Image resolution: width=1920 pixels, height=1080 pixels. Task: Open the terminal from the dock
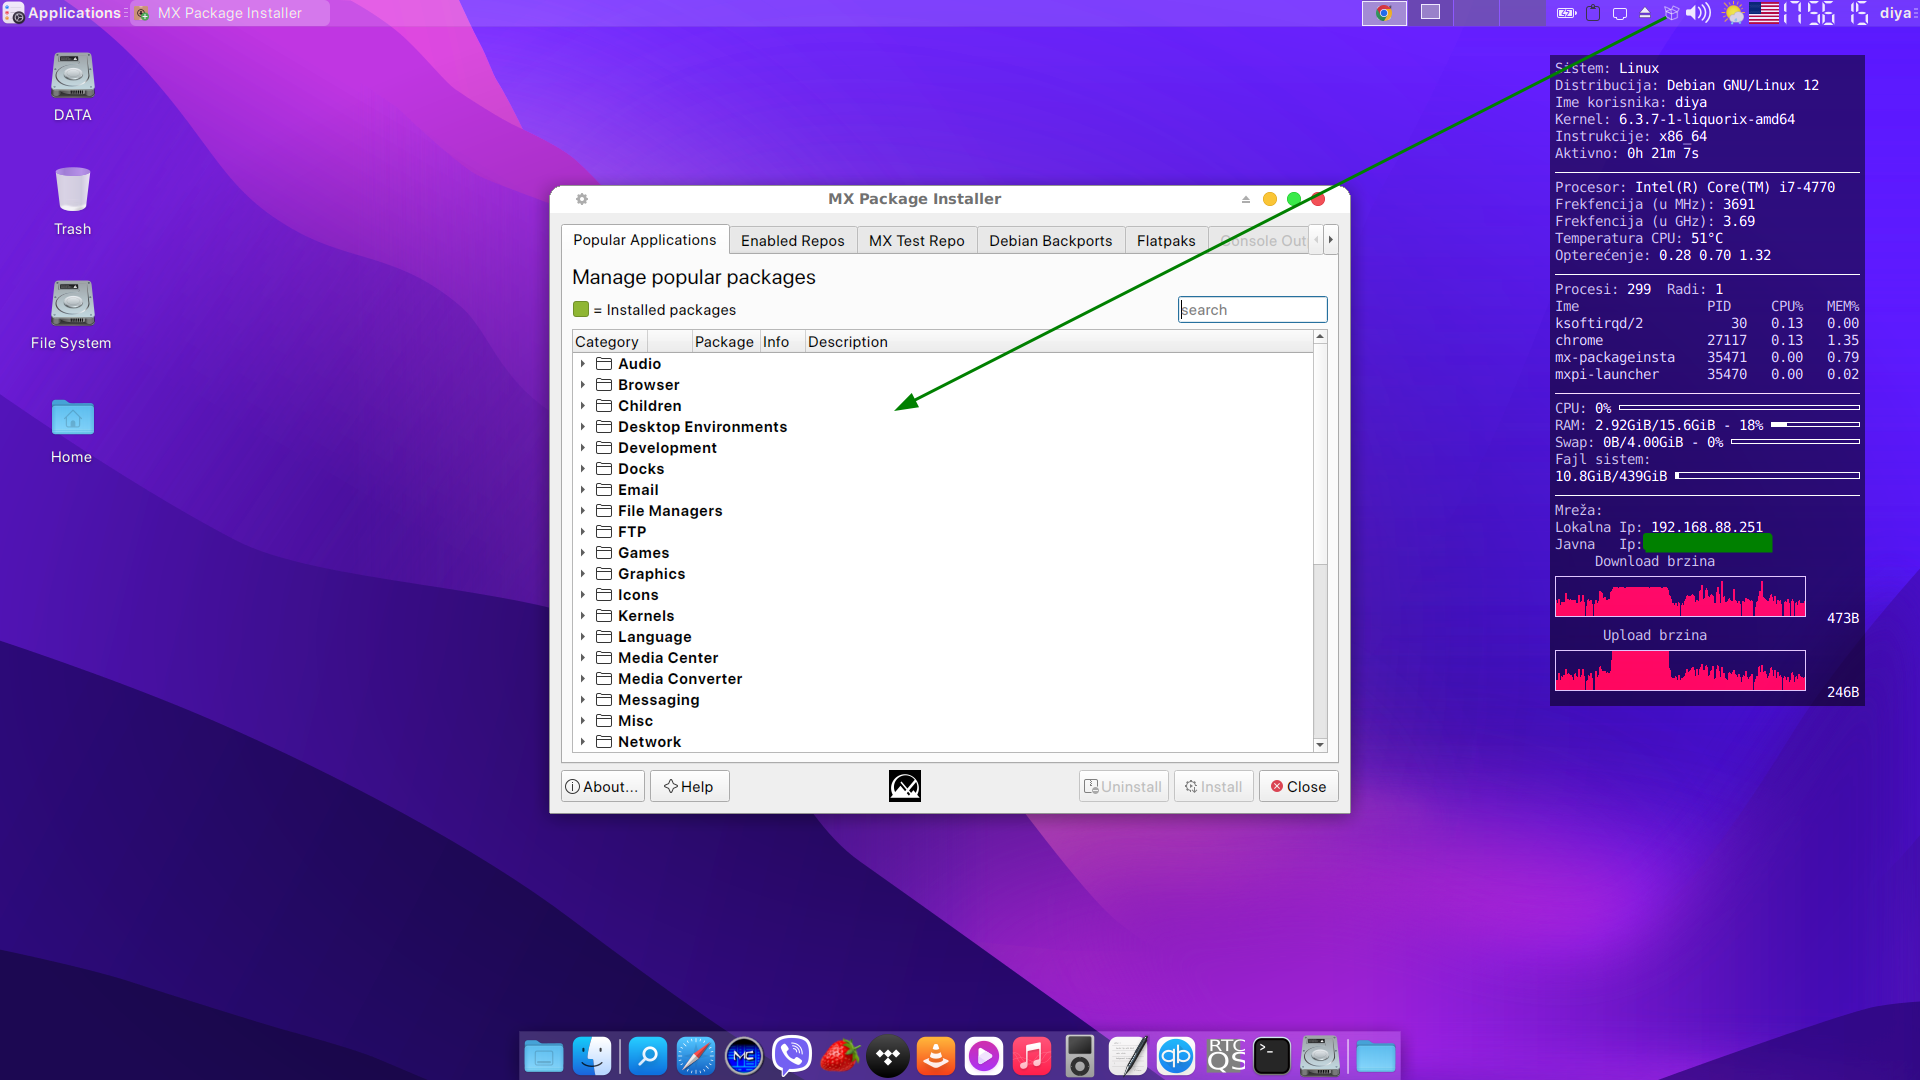click(x=1272, y=1056)
